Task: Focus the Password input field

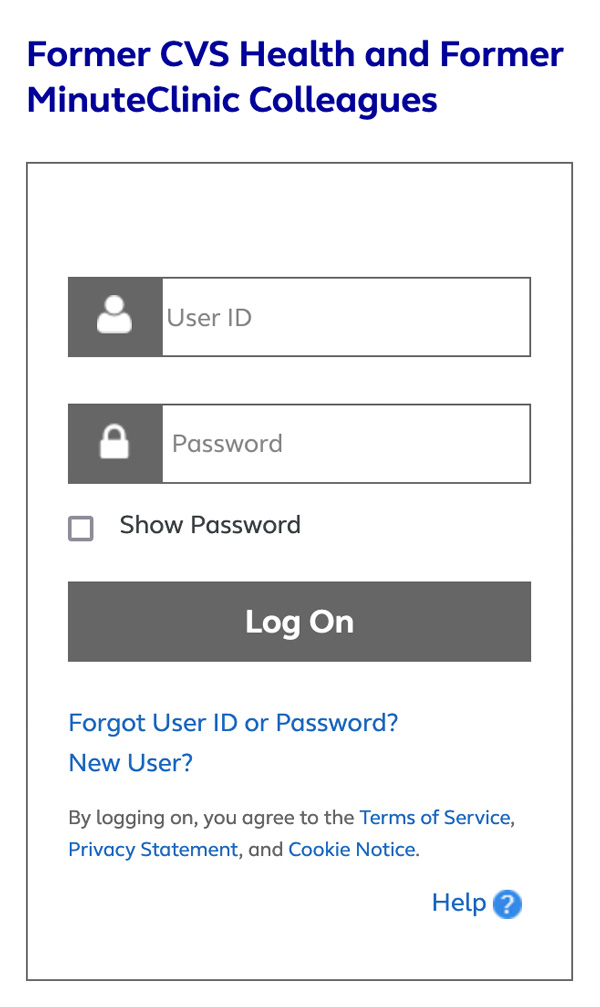Action: 346,444
